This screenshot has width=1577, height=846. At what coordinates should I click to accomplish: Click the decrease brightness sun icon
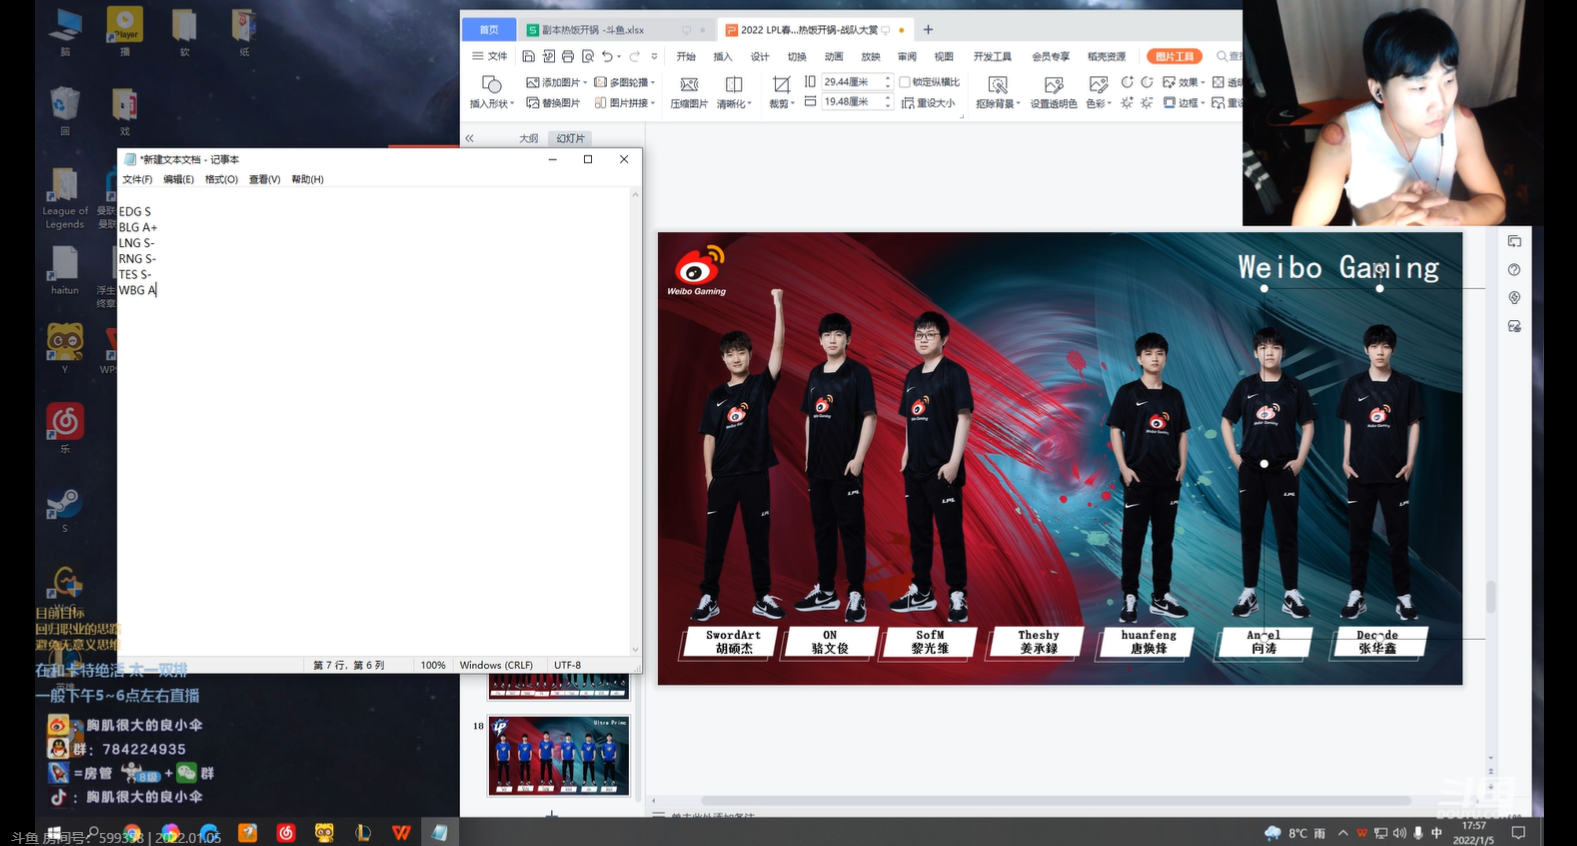[x=1147, y=103]
